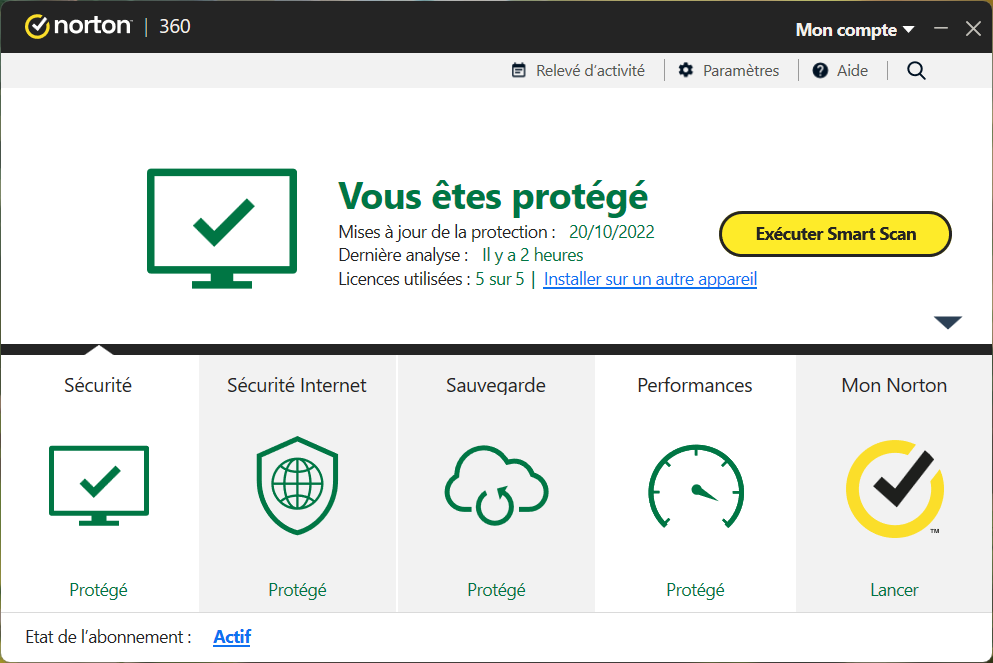
Task: Follow the Installer sur un autre appareil link
Action: tap(650, 279)
